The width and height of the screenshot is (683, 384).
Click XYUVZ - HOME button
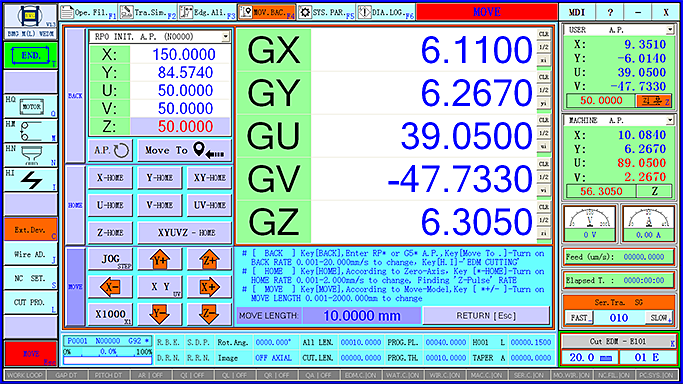(x=185, y=232)
